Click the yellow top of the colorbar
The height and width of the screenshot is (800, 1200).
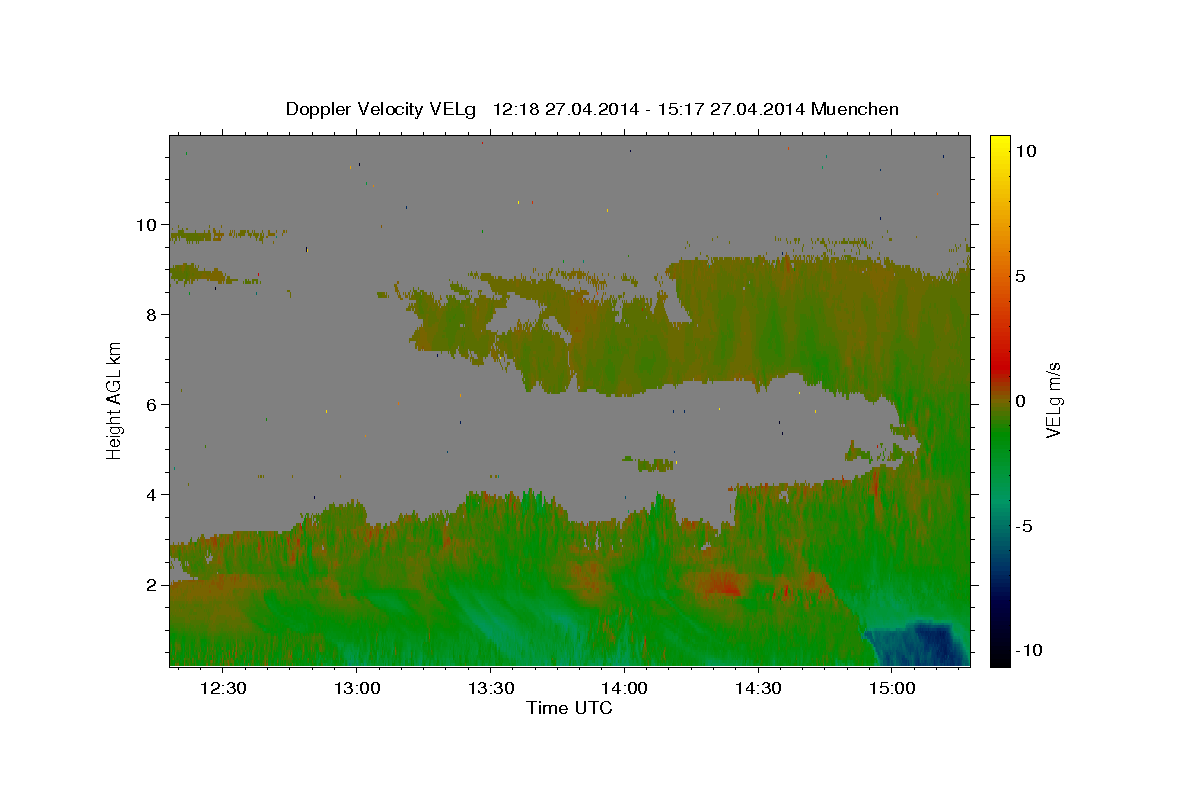point(999,142)
